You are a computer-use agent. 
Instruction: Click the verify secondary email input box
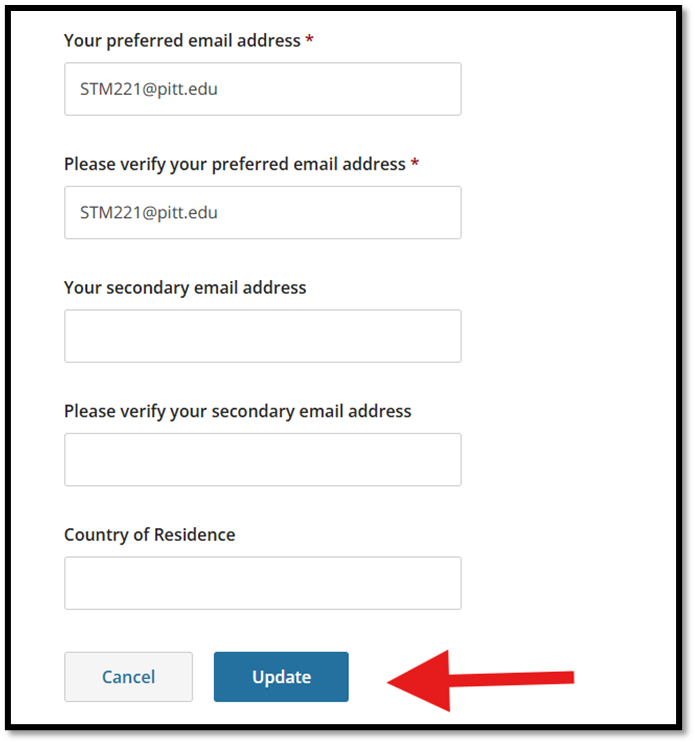point(262,459)
